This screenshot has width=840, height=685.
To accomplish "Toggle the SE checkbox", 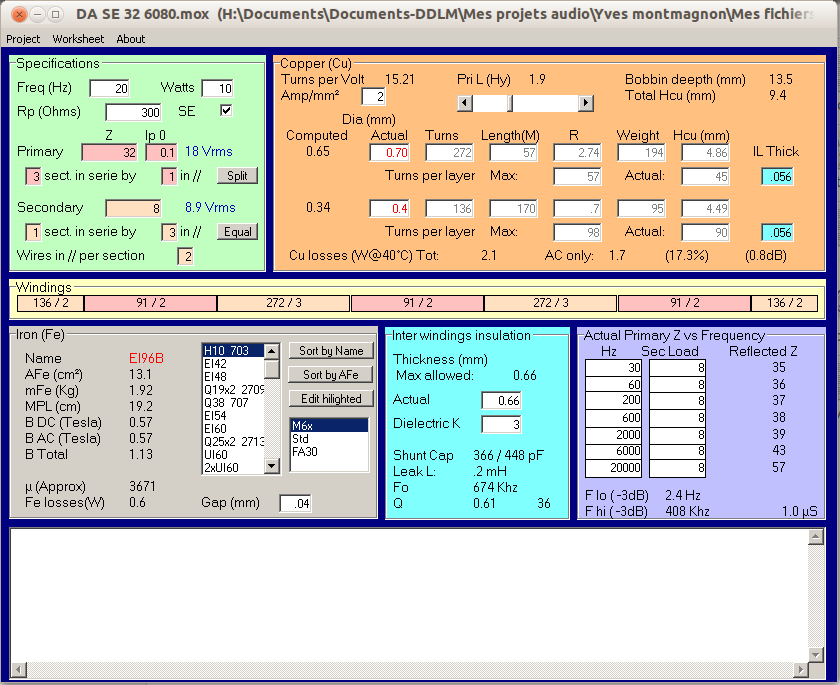I will [x=226, y=110].
